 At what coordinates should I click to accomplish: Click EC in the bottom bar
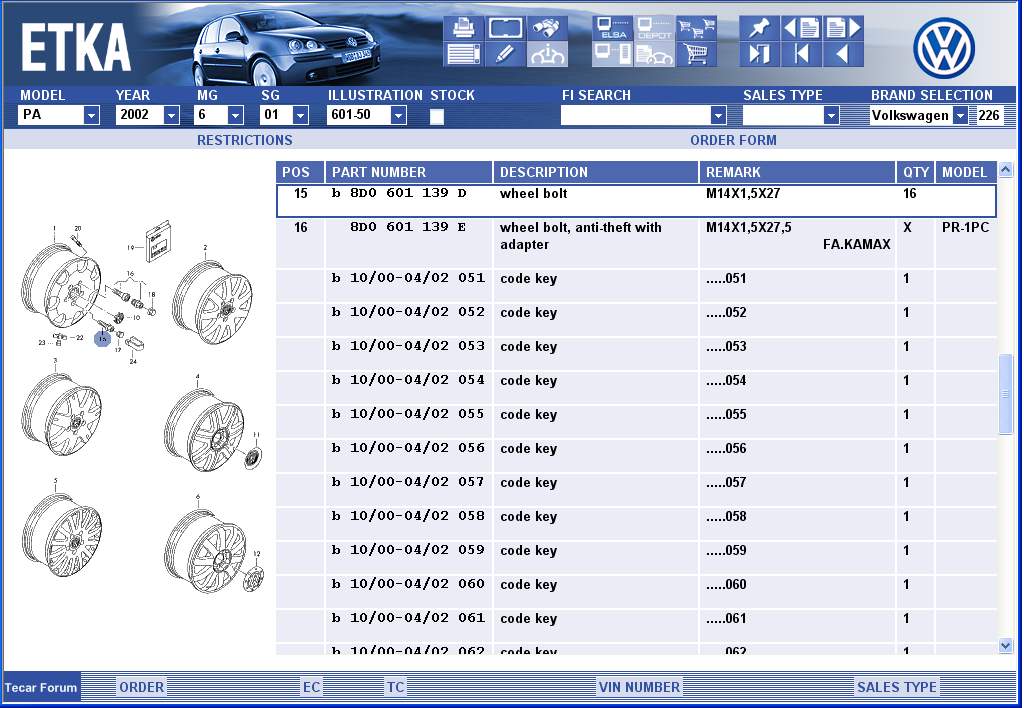coord(312,687)
